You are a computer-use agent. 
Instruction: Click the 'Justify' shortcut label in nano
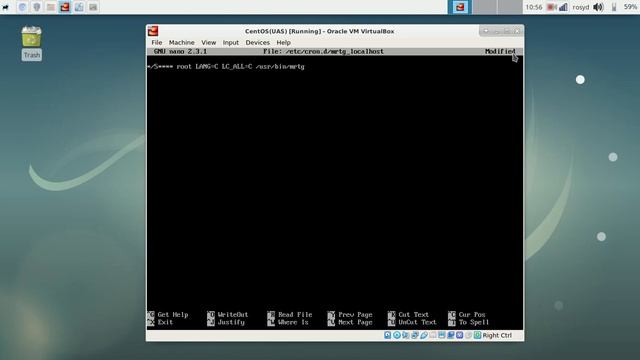231,322
